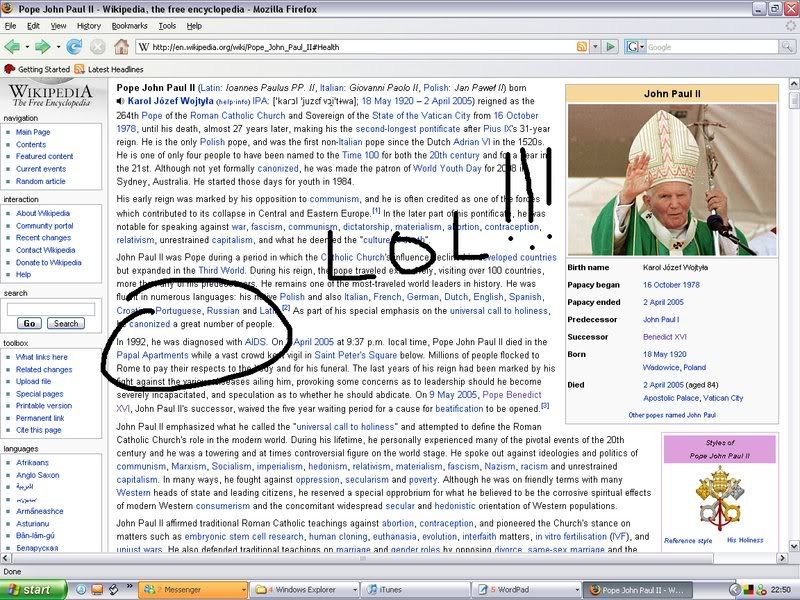Viewport: 800px width, 600px height.
Task: Open the search engine selector dropdown
Action: point(642,47)
